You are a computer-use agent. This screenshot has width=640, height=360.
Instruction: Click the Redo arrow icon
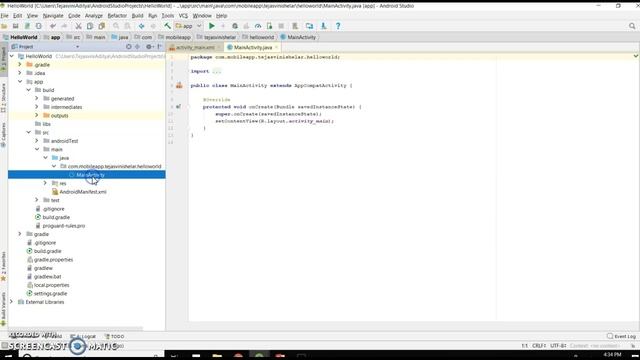[x=64, y=26]
